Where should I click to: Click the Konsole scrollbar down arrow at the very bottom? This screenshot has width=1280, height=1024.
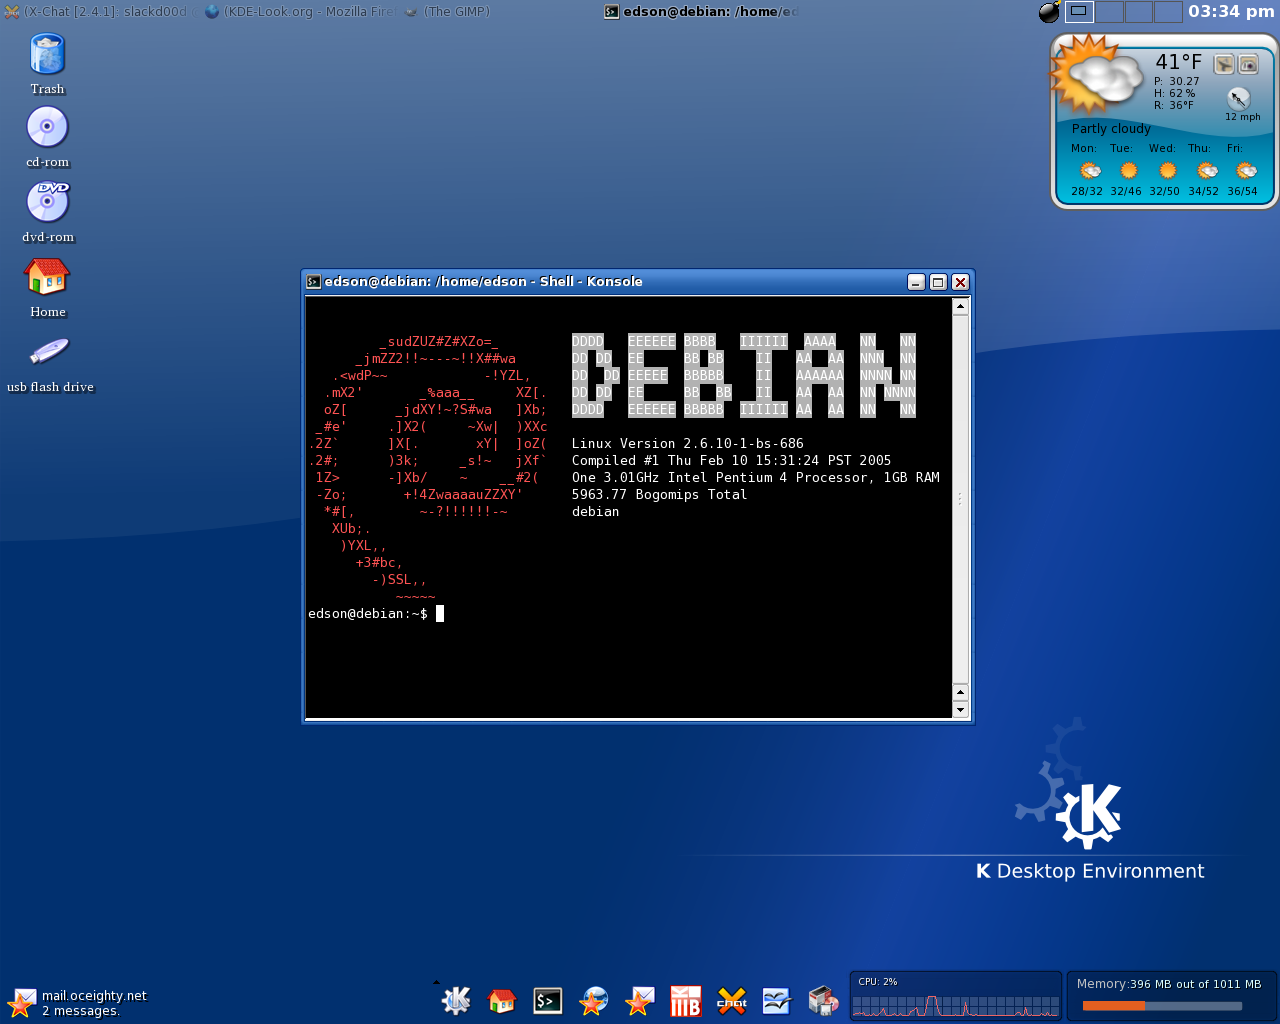point(960,710)
